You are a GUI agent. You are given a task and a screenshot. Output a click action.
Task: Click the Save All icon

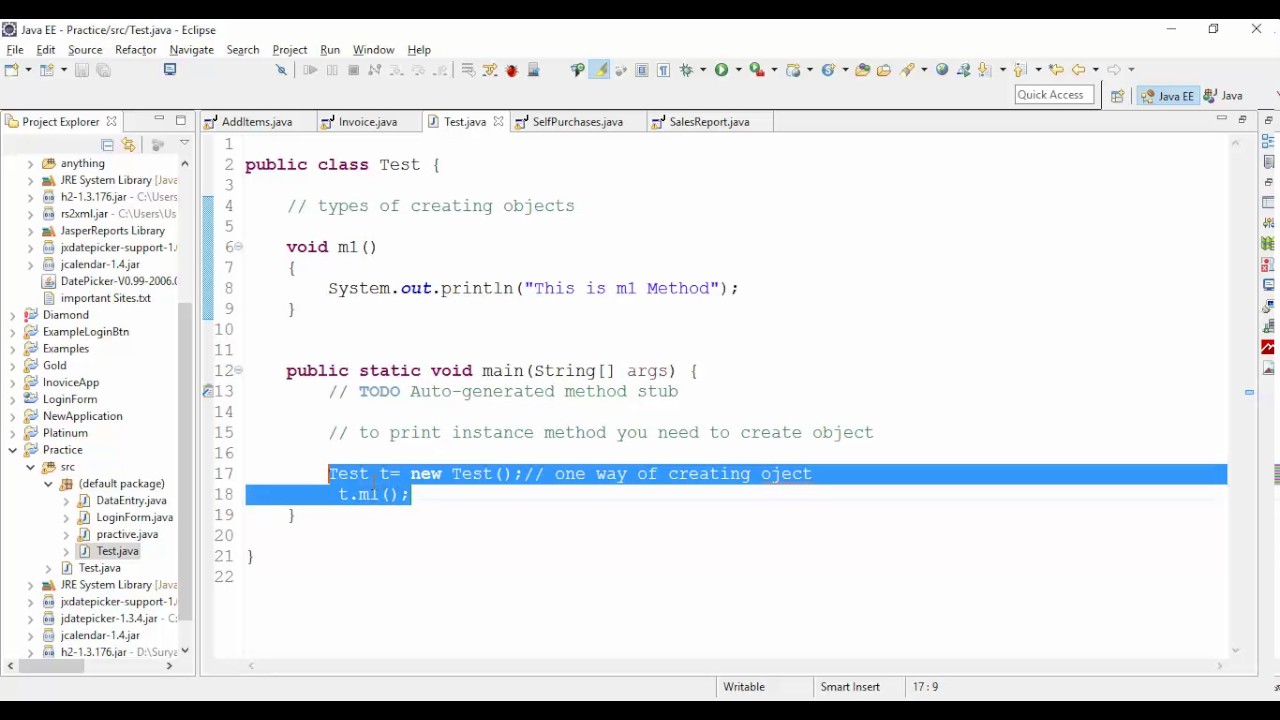[x=103, y=70]
